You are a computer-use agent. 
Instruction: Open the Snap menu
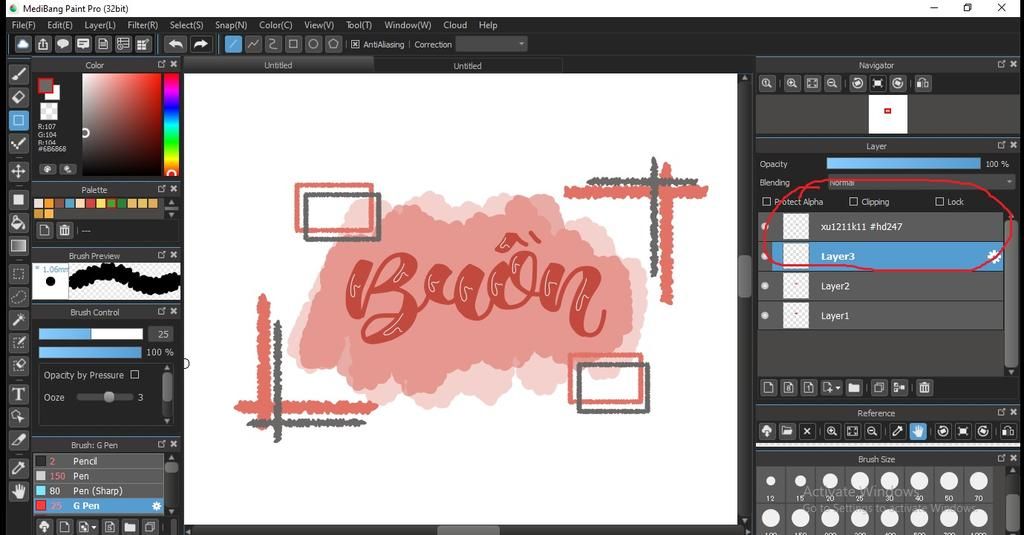[231, 25]
